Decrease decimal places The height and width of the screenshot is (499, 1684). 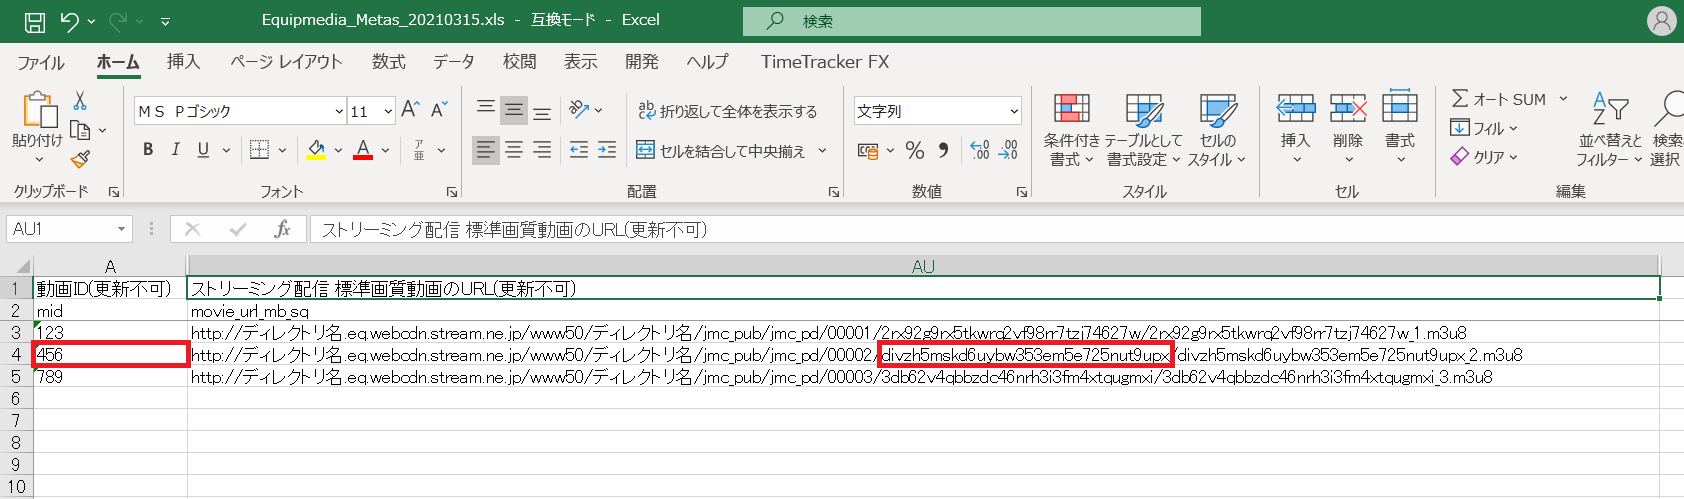(x=1008, y=151)
